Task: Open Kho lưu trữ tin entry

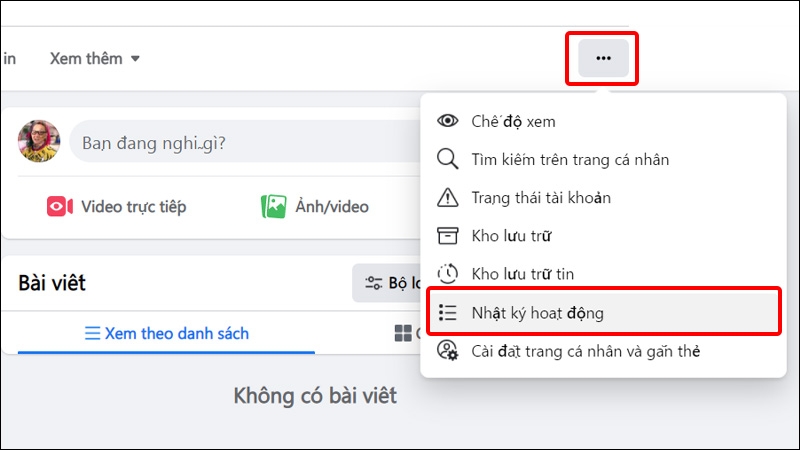Action: (603, 274)
